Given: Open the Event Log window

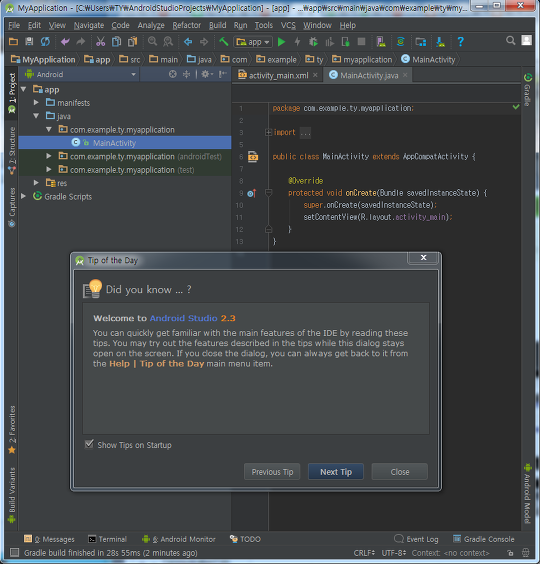Looking at the screenshot, I should pos(416,539).
